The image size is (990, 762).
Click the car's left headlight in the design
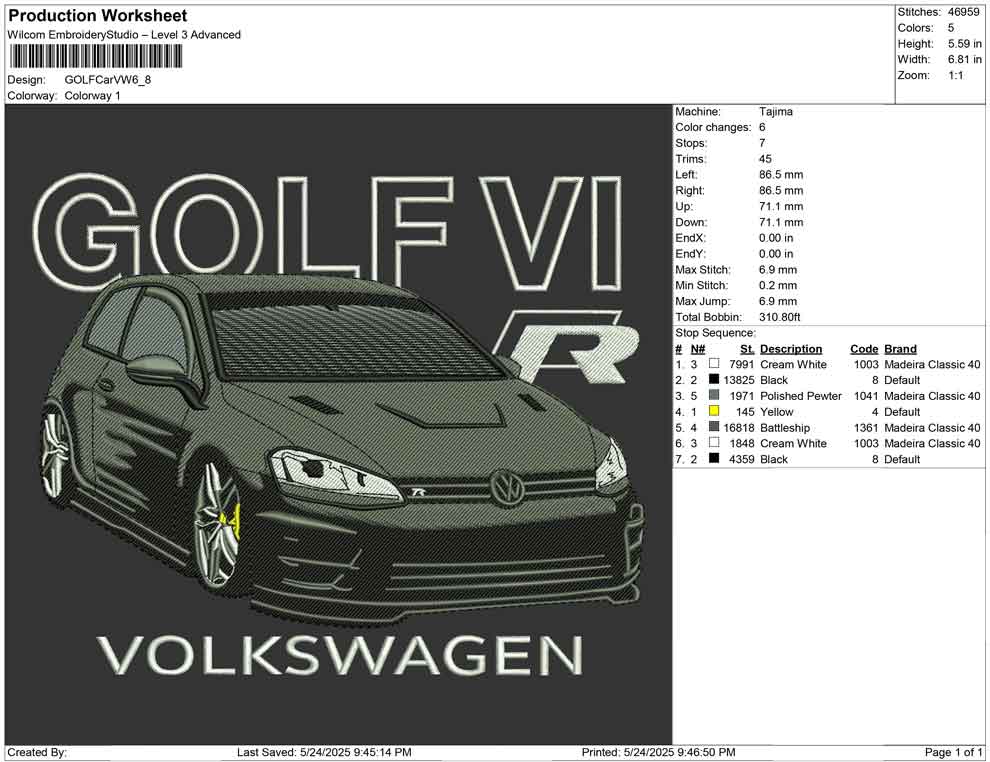pos(332,472)
